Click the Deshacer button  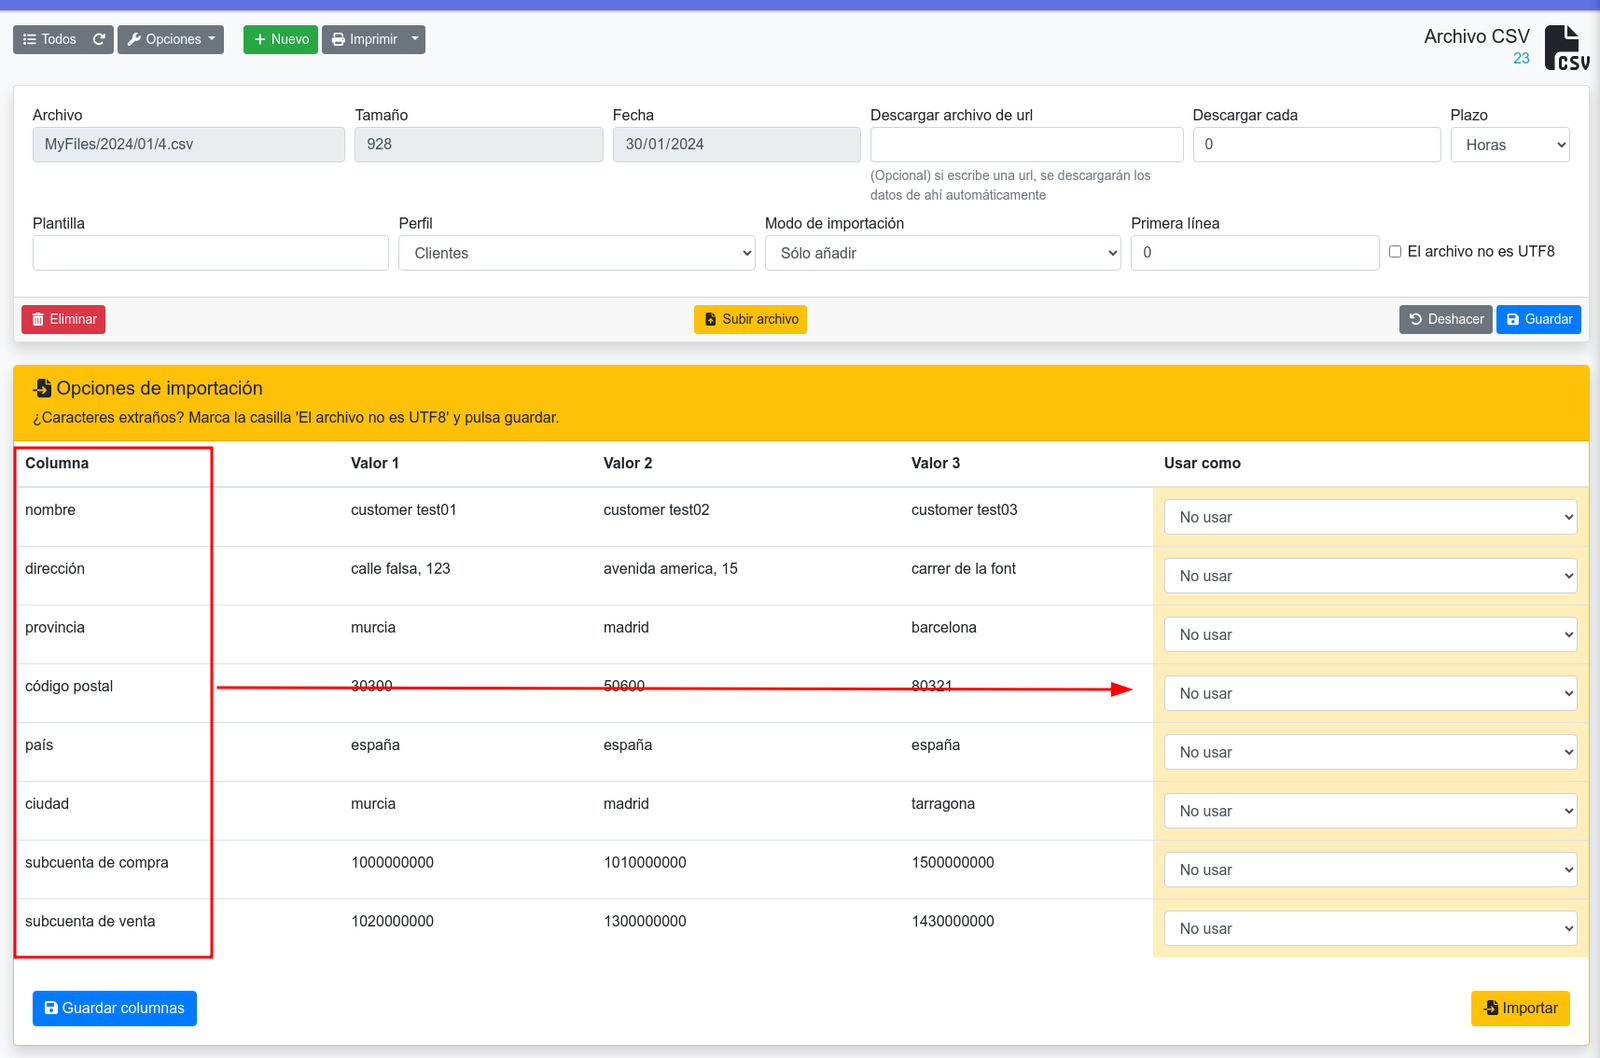click(x=1446, y=319)
